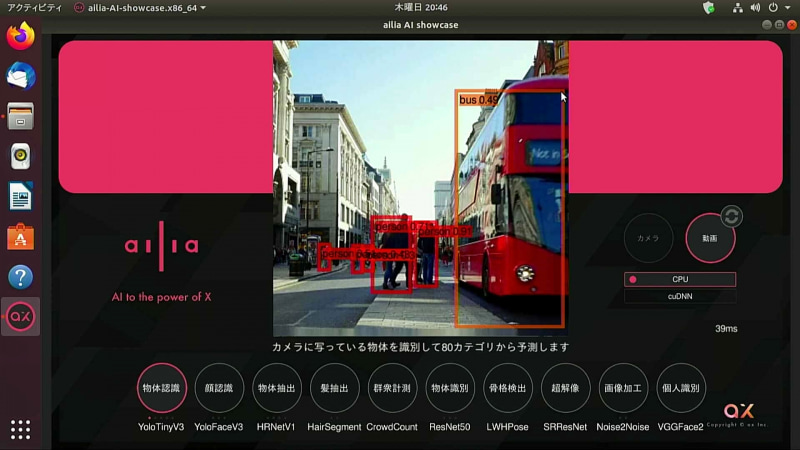
Task: Choose CPU as the processing backend
Action: pyautogui.click(x=680, y=279)
